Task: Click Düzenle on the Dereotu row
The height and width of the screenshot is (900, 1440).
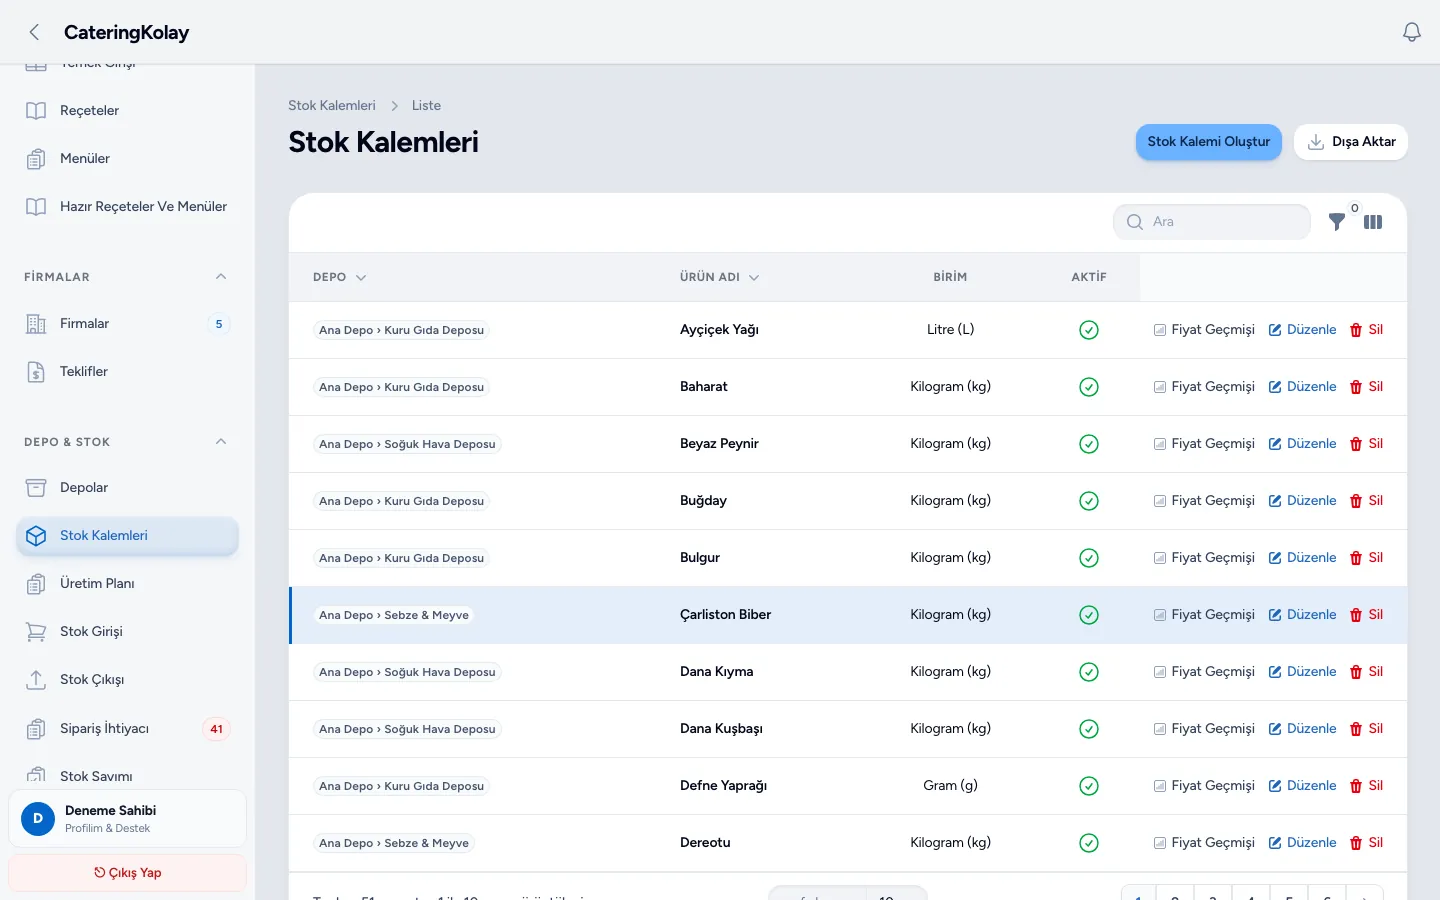Action: tap(1303, 843)
